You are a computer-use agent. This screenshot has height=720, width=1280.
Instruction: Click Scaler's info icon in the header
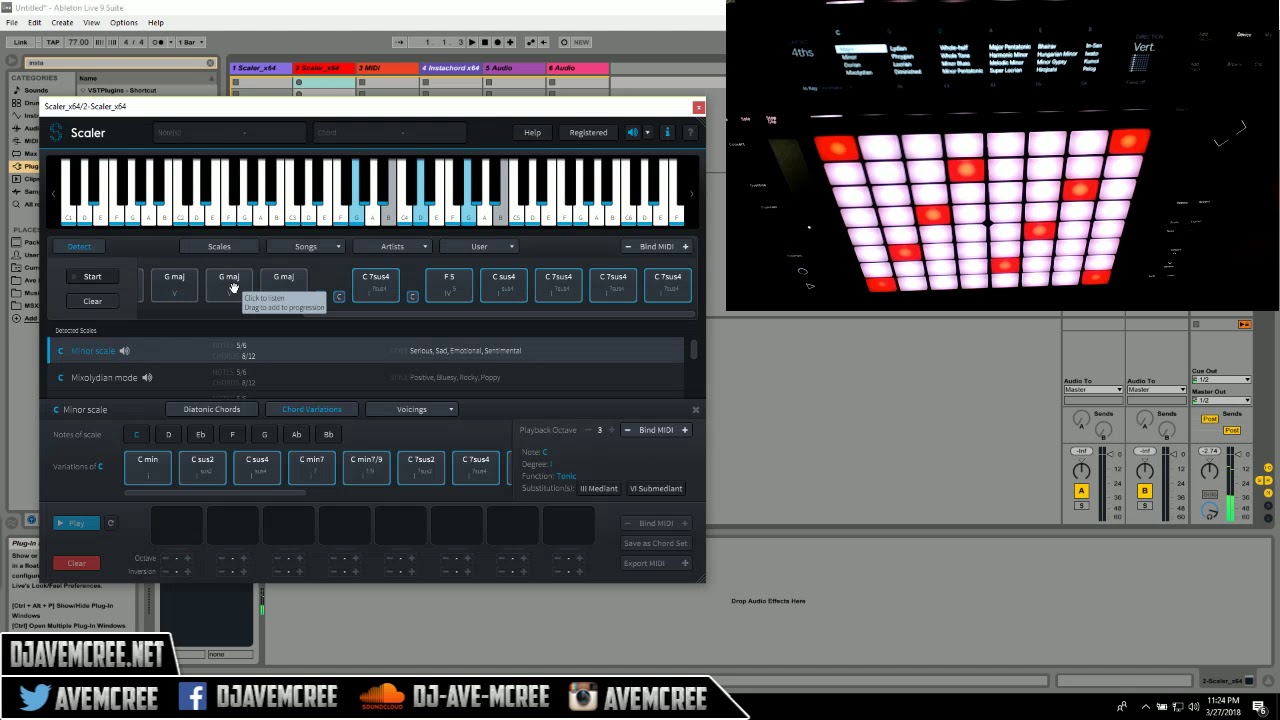667,132
